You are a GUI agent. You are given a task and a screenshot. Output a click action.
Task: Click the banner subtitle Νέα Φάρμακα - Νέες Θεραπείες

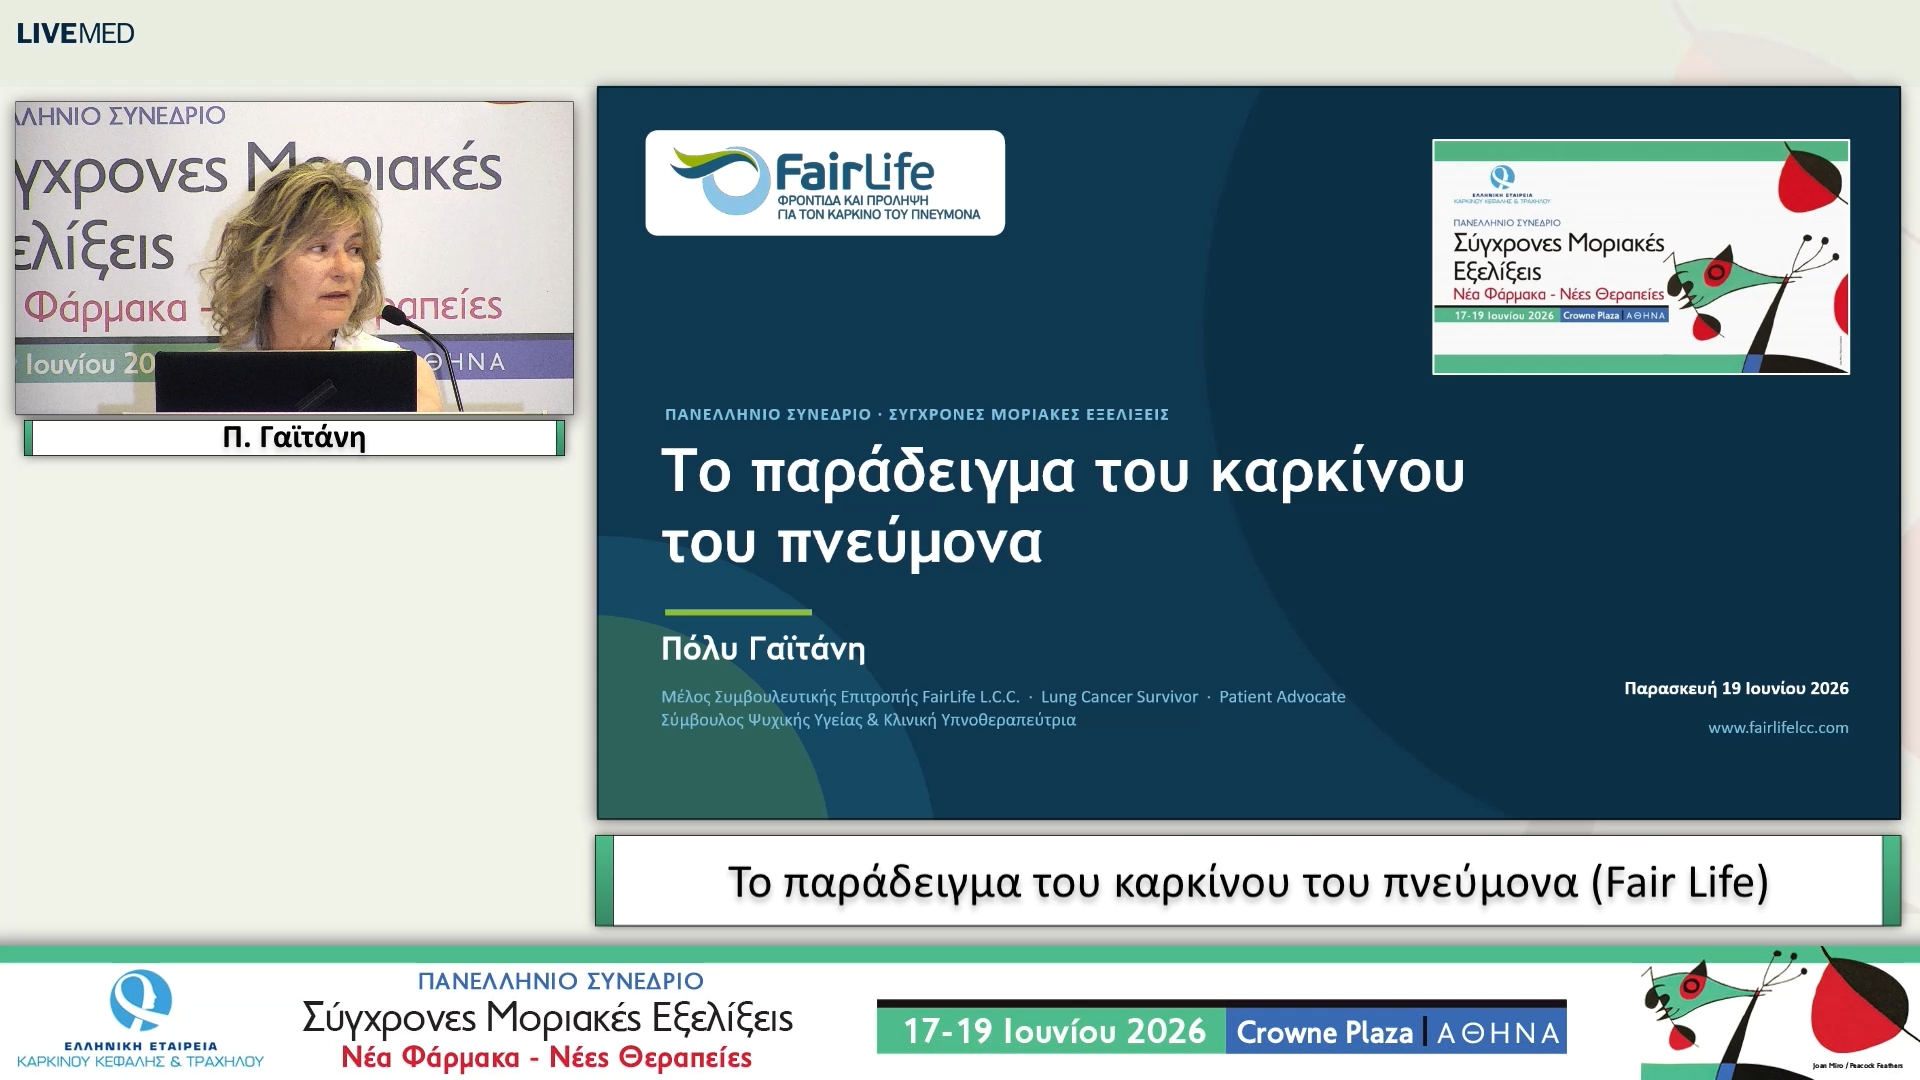(x=546, y=1057)
